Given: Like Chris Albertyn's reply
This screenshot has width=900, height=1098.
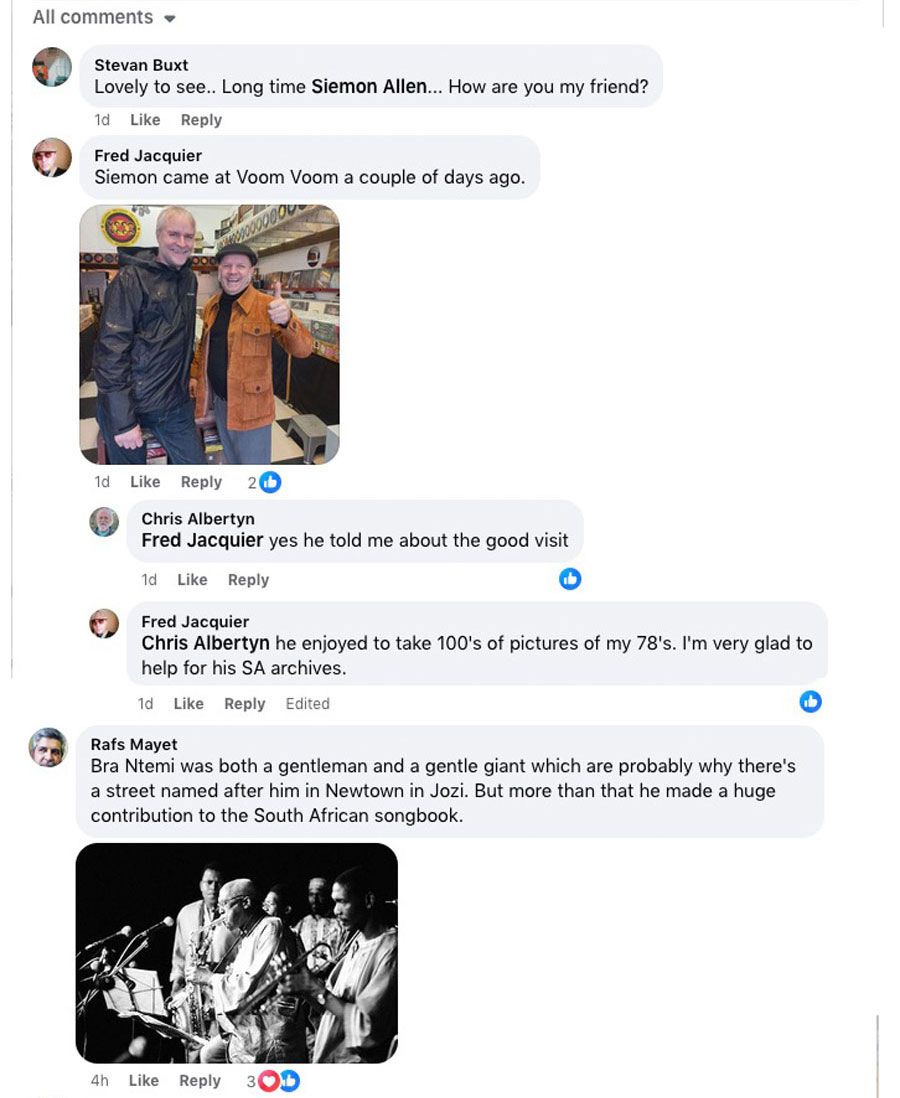Looking at the screenshot, I should coord(192,580).
